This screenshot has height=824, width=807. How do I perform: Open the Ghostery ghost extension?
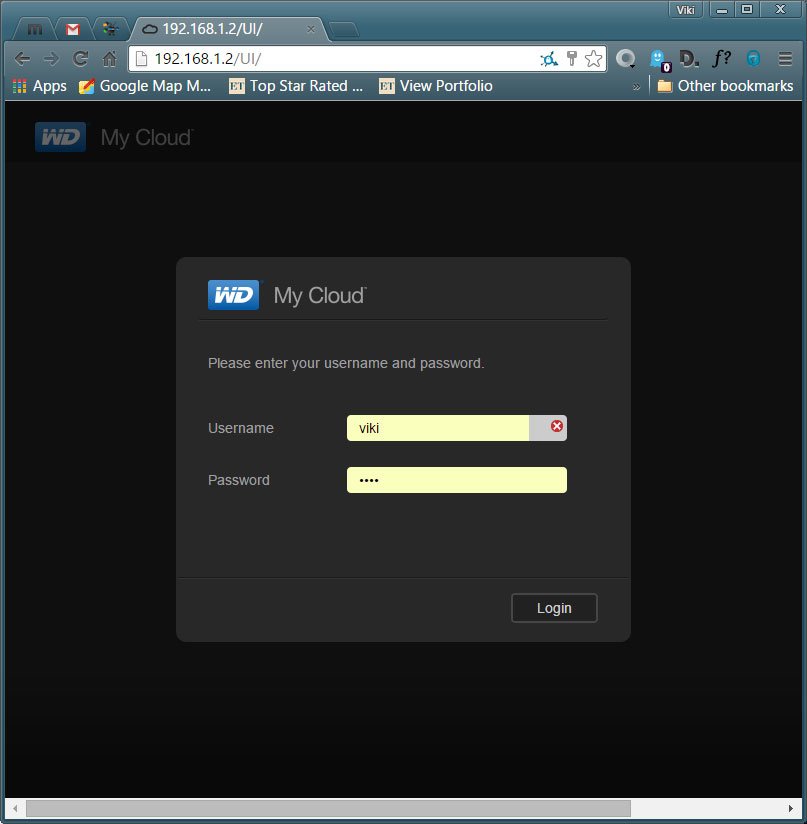tap(659, 59)
